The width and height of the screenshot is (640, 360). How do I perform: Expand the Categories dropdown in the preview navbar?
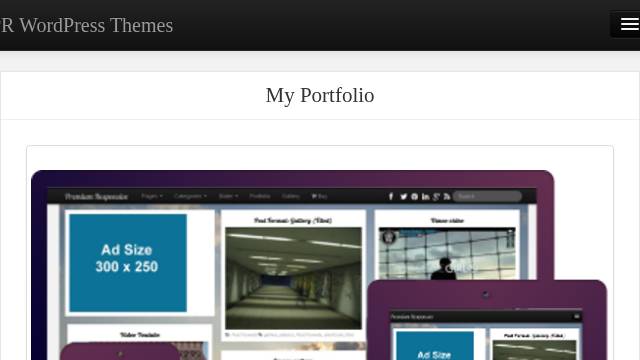(190, 196)
